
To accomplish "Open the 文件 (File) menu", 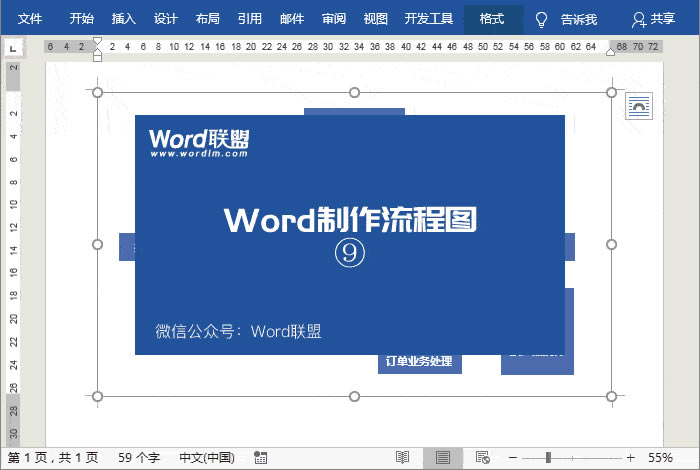I will (30, 19).
